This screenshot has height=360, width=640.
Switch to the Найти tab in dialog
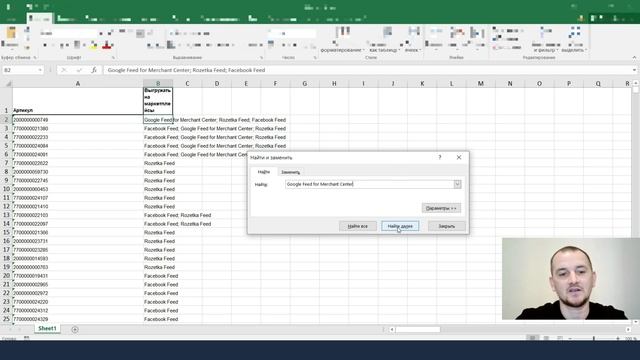(264, 172)
